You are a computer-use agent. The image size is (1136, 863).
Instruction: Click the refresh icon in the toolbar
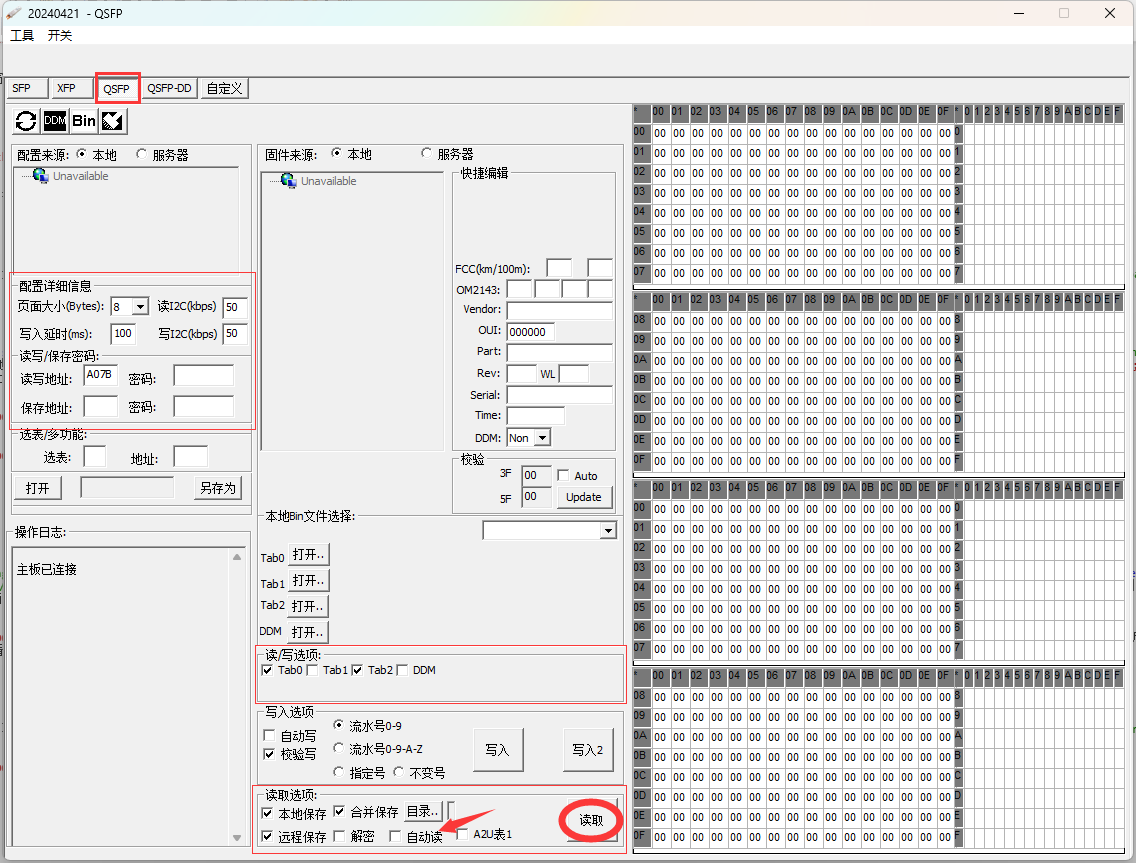click(28, 121)
